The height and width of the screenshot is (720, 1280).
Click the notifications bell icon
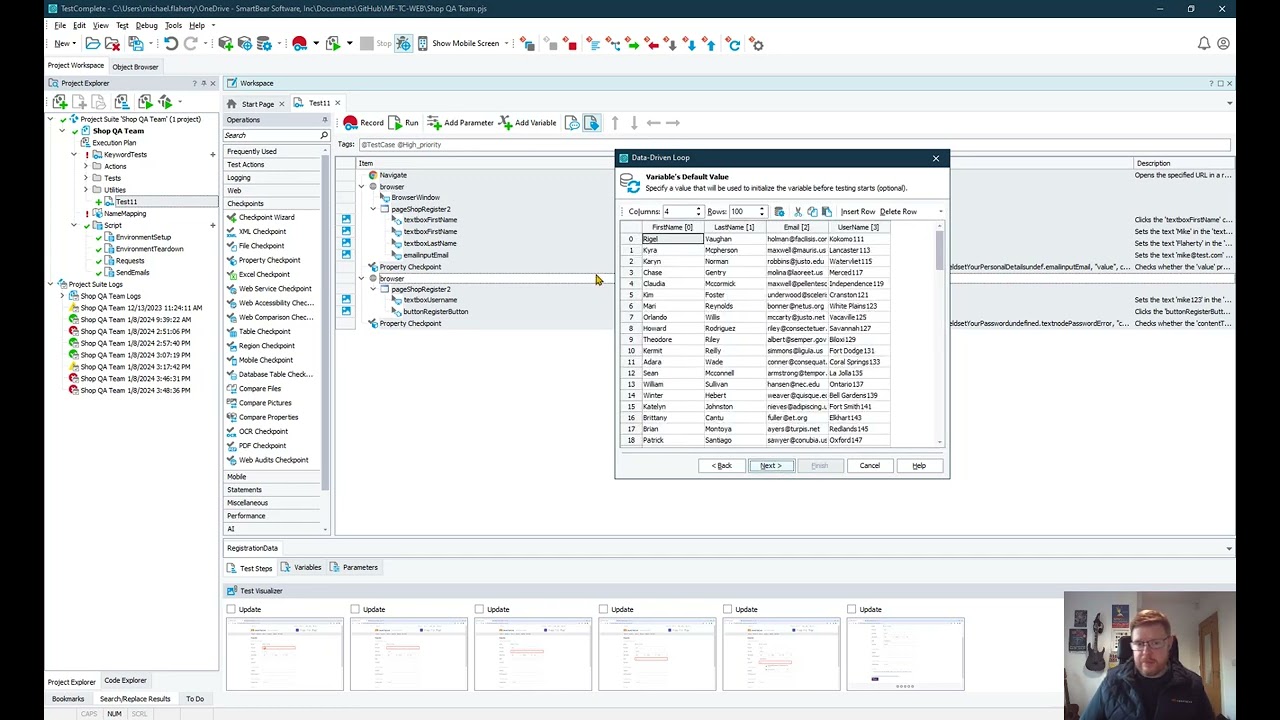tap(1204, 44)
